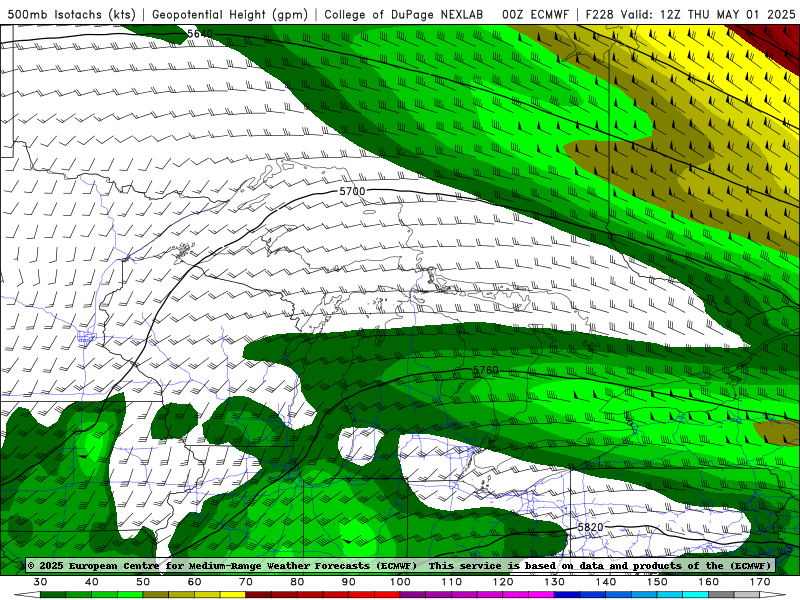Click the 130 label on the color scale
The width and height of the screenshot is (800, 600).
555,582
